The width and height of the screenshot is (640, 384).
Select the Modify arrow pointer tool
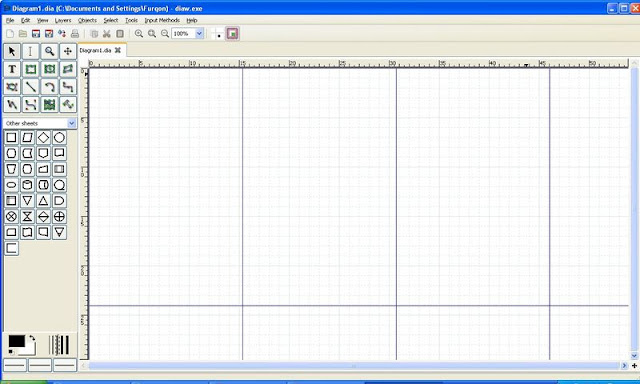12,51
